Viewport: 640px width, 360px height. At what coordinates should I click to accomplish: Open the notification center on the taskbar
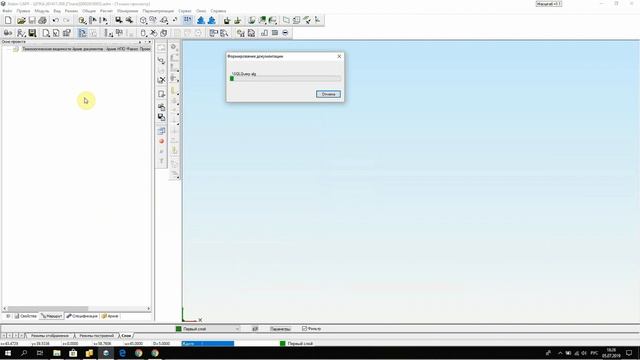[629, 353]
